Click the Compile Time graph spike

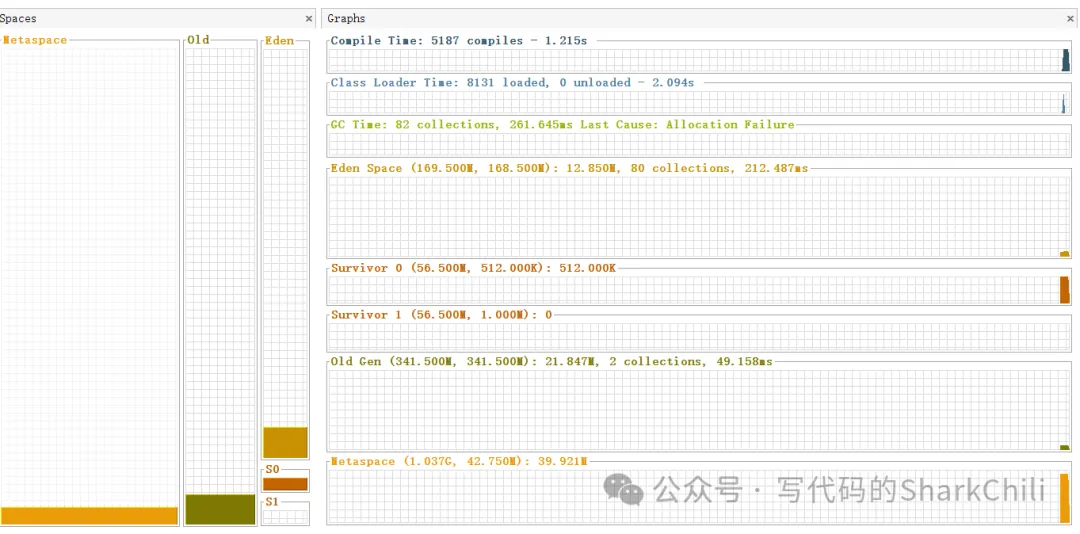[1065, 61]
